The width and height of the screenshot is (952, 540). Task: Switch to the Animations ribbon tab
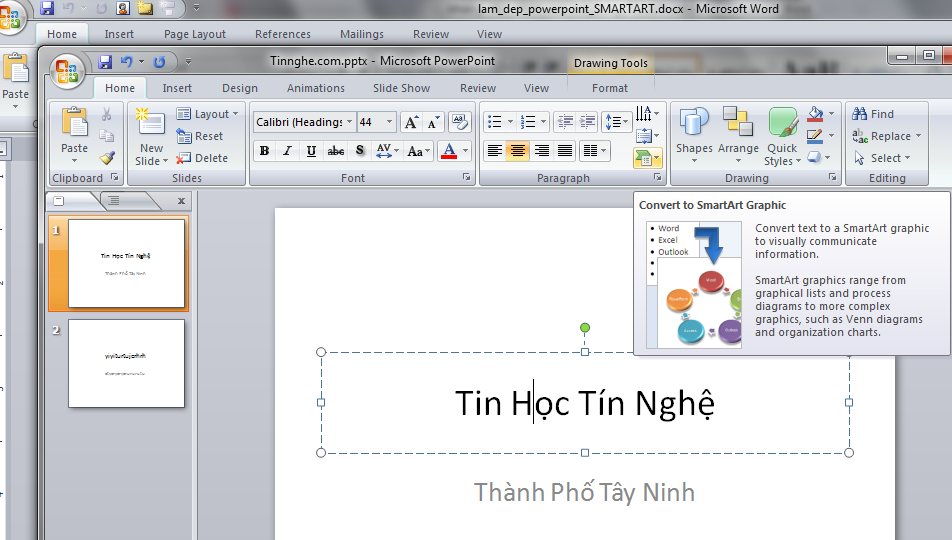click(316, 88)
